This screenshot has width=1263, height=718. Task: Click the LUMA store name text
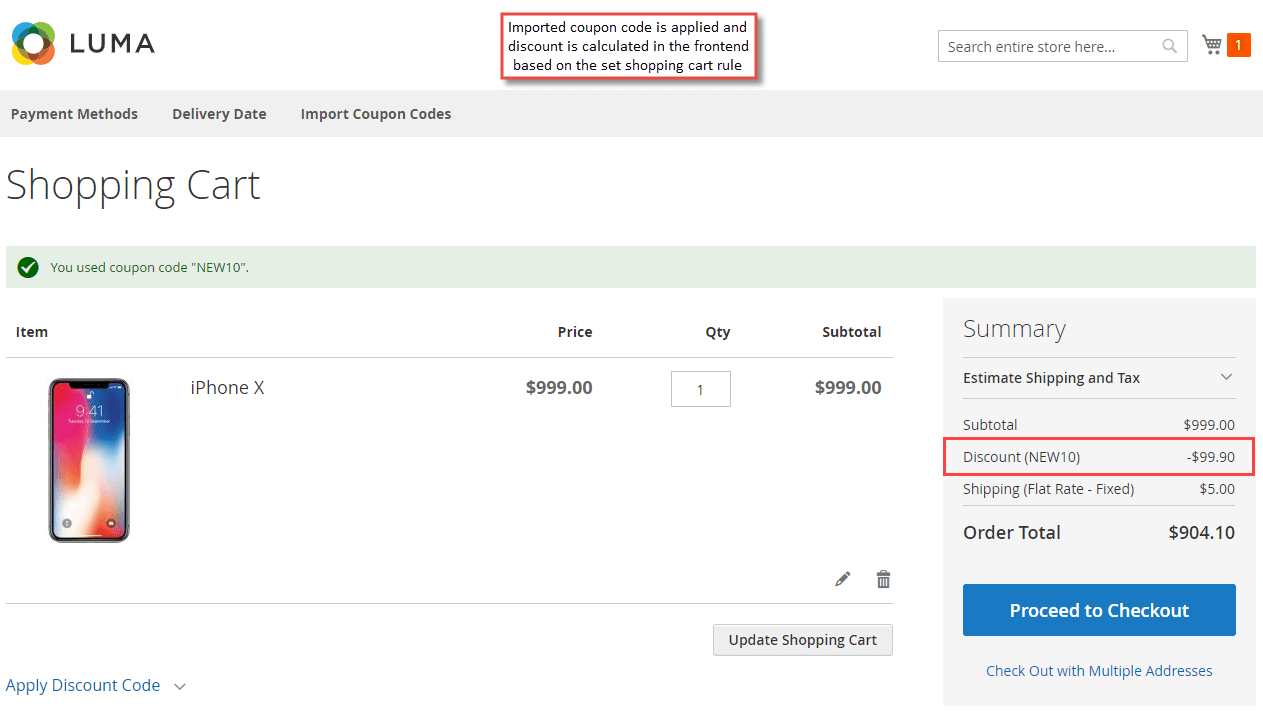click(113, 44)
